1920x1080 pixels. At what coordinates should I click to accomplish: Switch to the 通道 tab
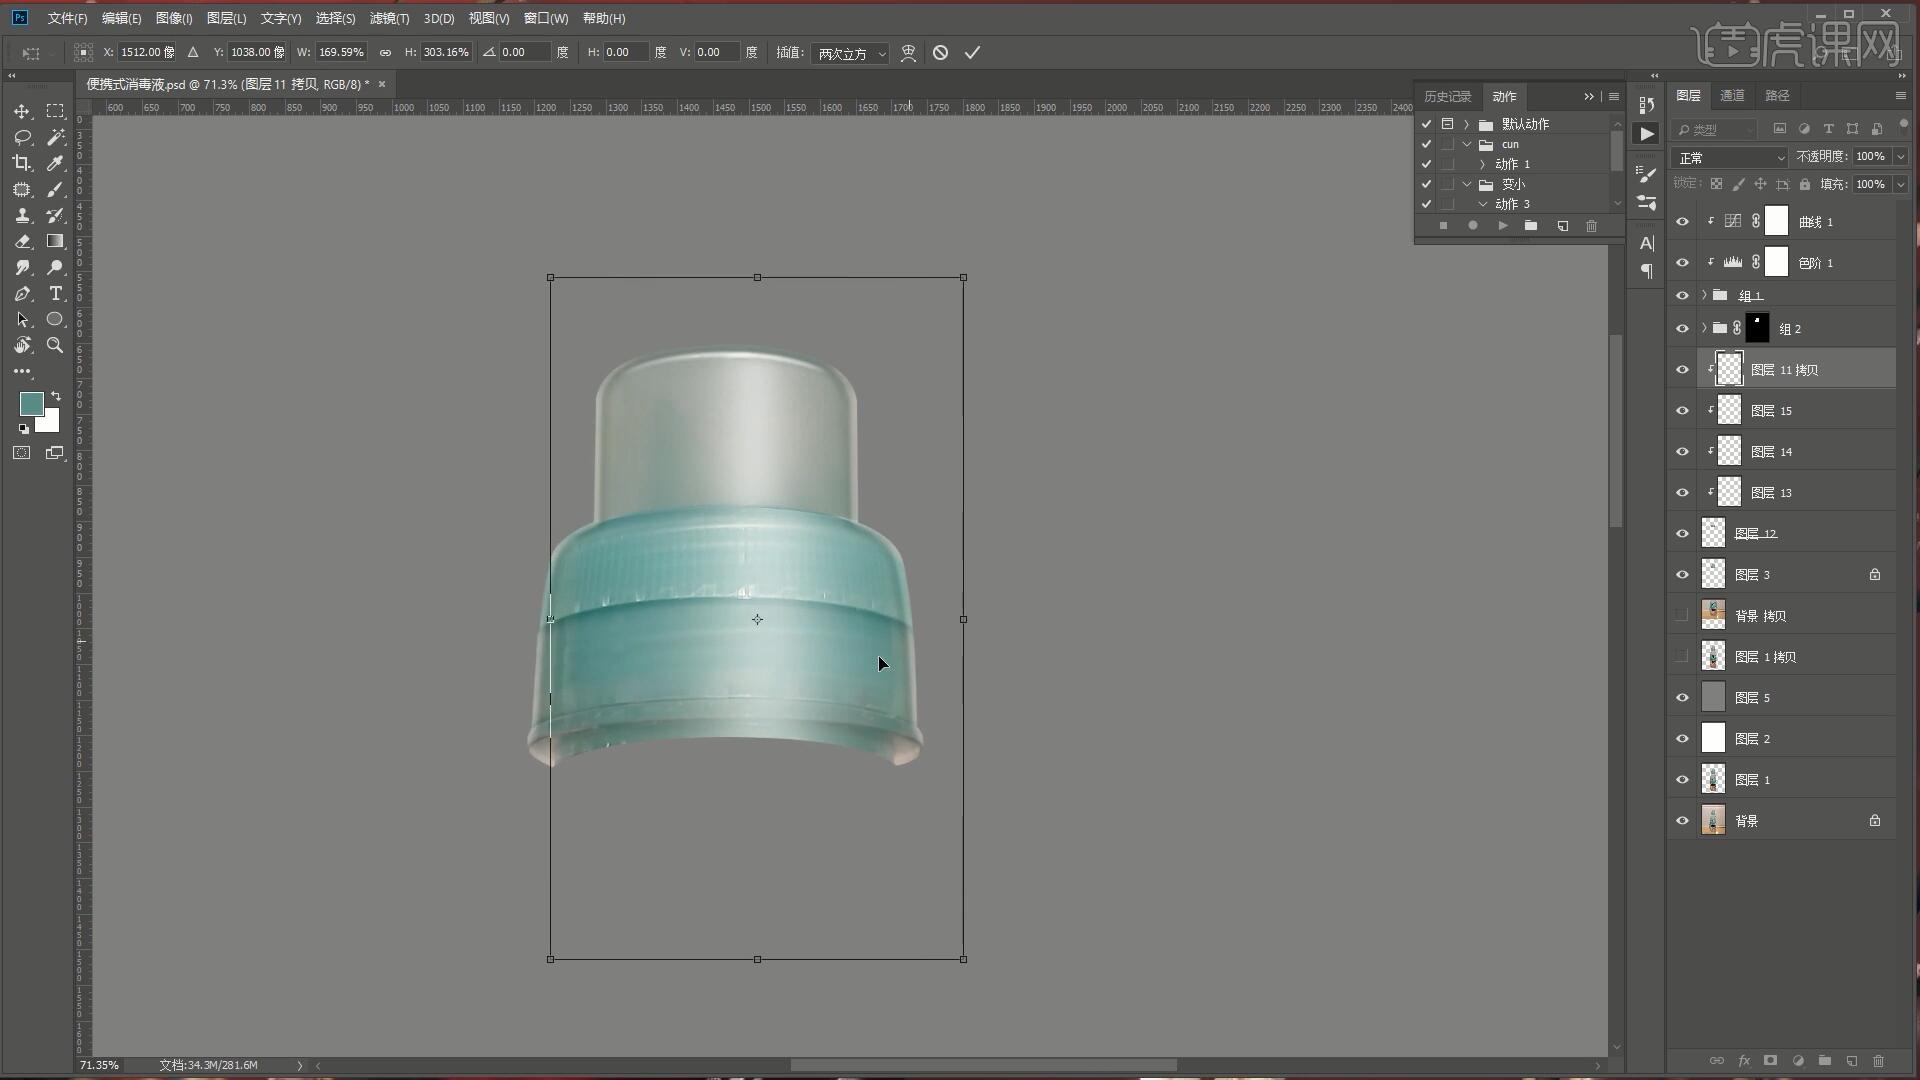point(1732,95)
